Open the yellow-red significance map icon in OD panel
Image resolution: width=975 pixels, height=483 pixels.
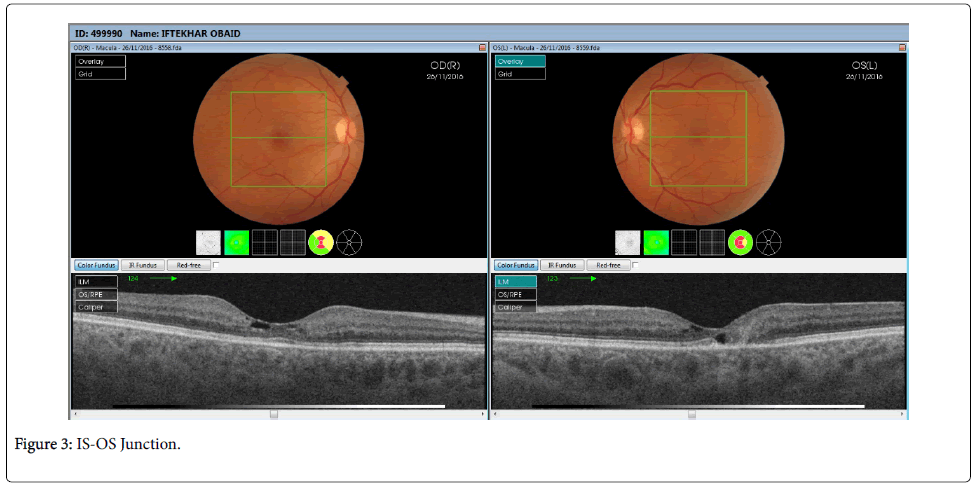tap(321, 242)
